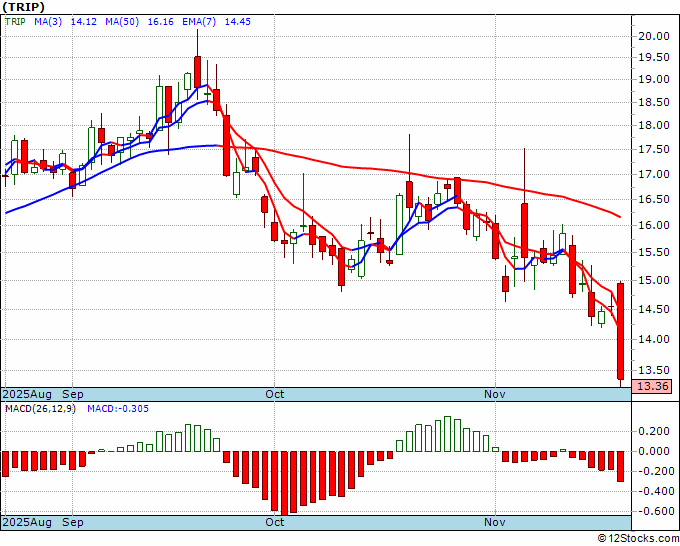Click the 16.00 price axis label
Image resolution: width=680 pixels, height=546 pixels.
654,226
